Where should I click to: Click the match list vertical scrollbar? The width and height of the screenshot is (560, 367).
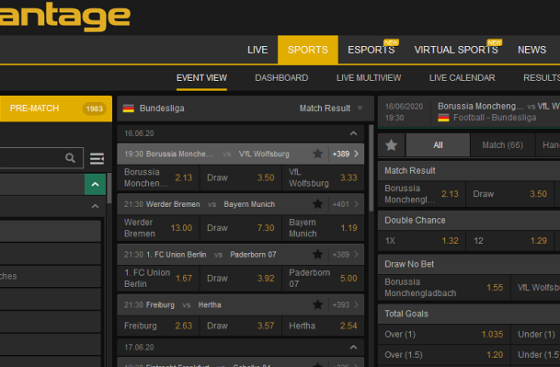point(371,168)
